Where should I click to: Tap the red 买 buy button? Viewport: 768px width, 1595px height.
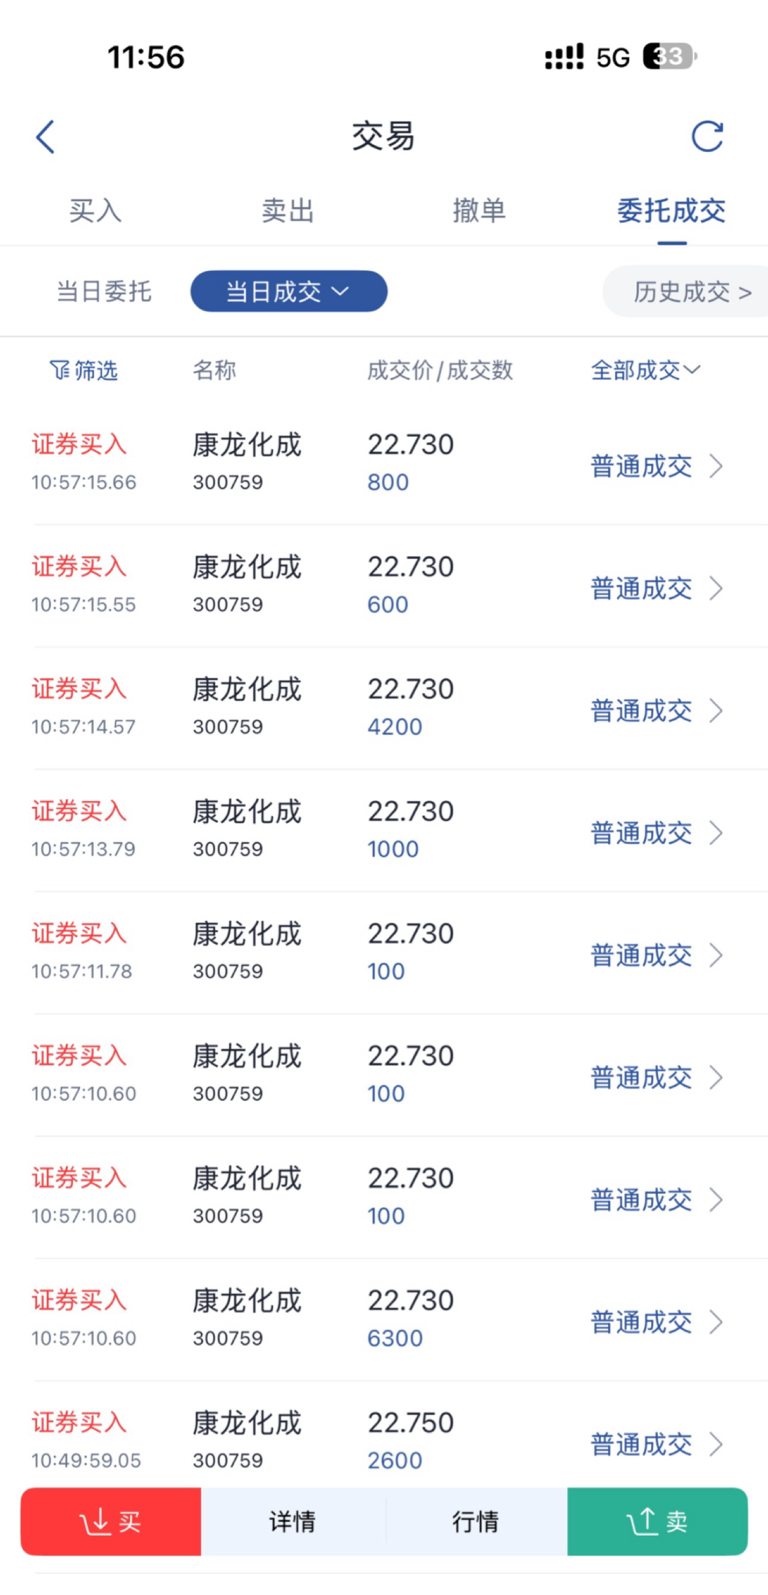tap(111, 1521)
